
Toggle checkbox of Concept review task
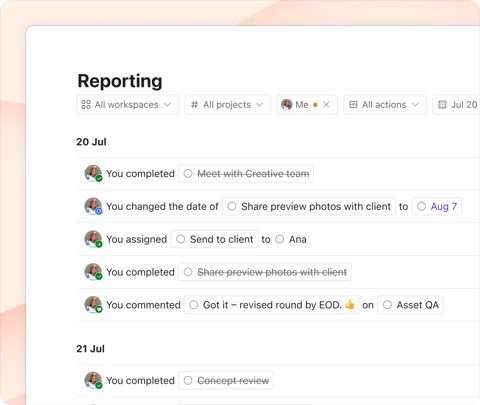[x=188, y=381]
